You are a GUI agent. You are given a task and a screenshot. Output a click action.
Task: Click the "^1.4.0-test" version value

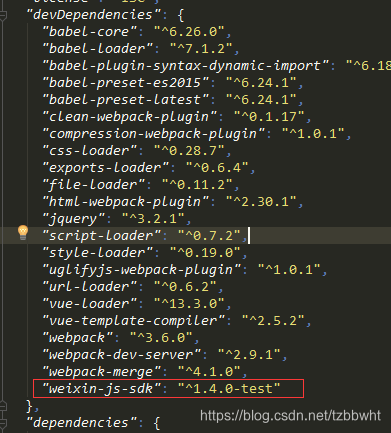(x=230, y=389)
